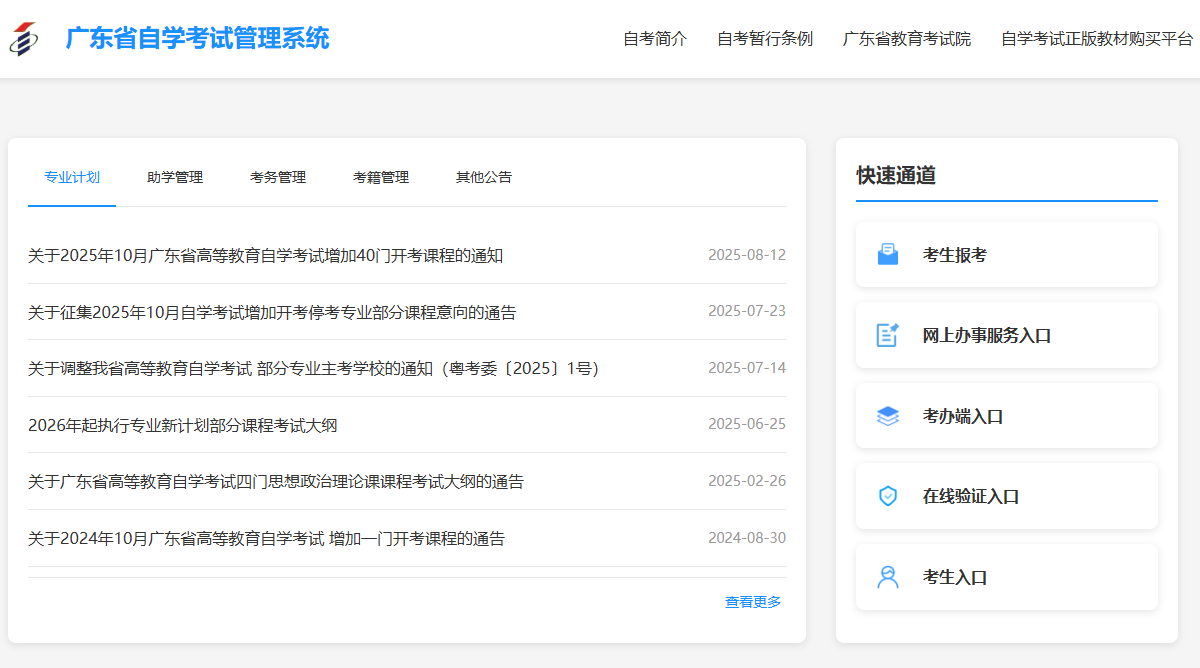Open 自考暂行条例 navigation item
The height and width of the screenshot is (668, 1200).
tap(765, 39)
